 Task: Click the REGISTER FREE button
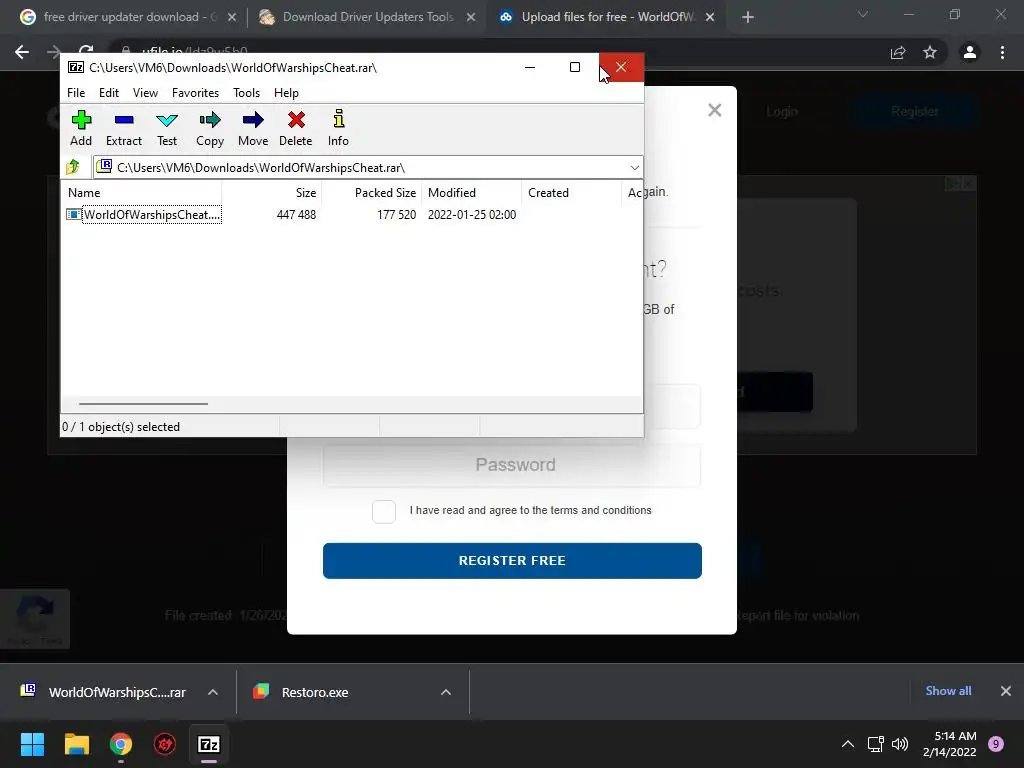(512, 560)
